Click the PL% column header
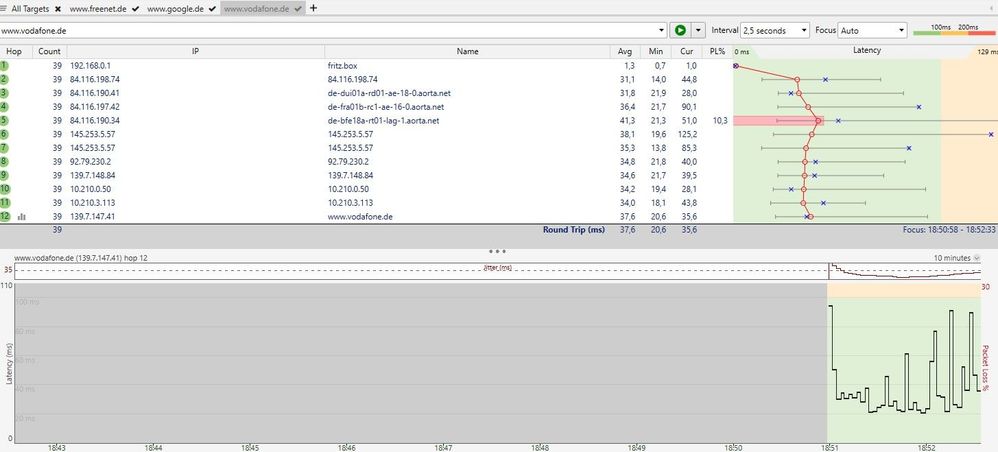This screenshot has width=998, height=452. pos(717,52)
